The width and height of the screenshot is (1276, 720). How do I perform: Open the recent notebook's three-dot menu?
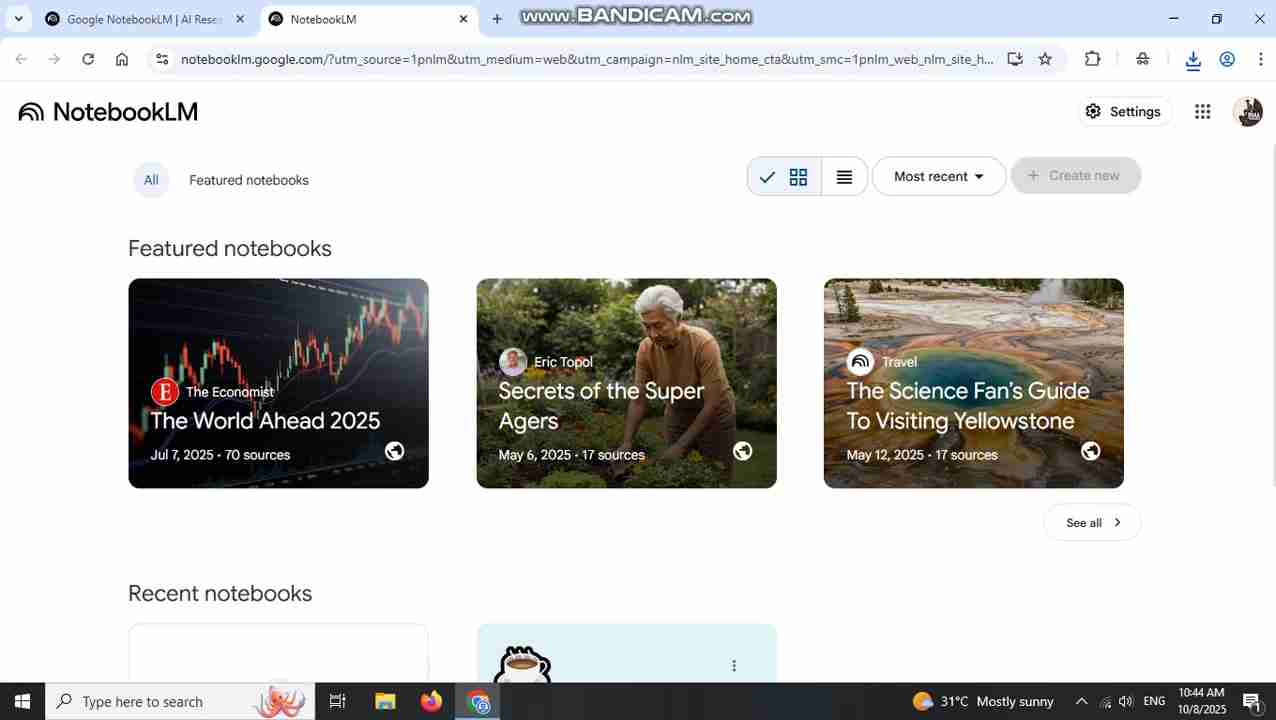pyautogui.click(x=734, y=666)
